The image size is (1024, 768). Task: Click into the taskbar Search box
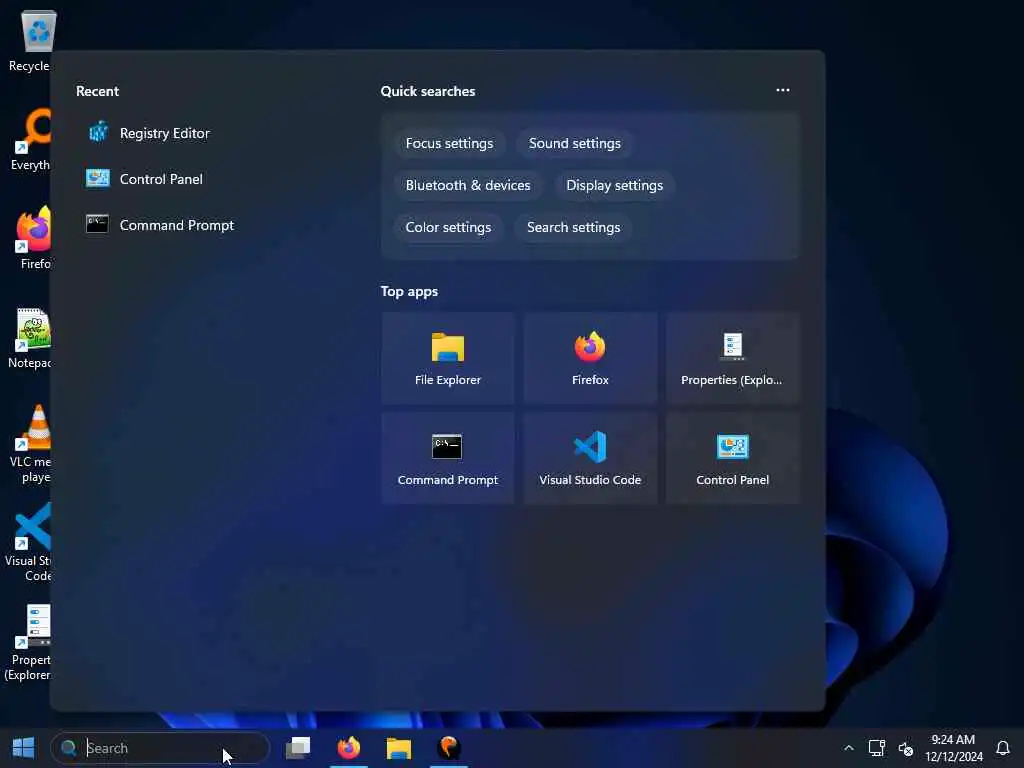point(160,748)
